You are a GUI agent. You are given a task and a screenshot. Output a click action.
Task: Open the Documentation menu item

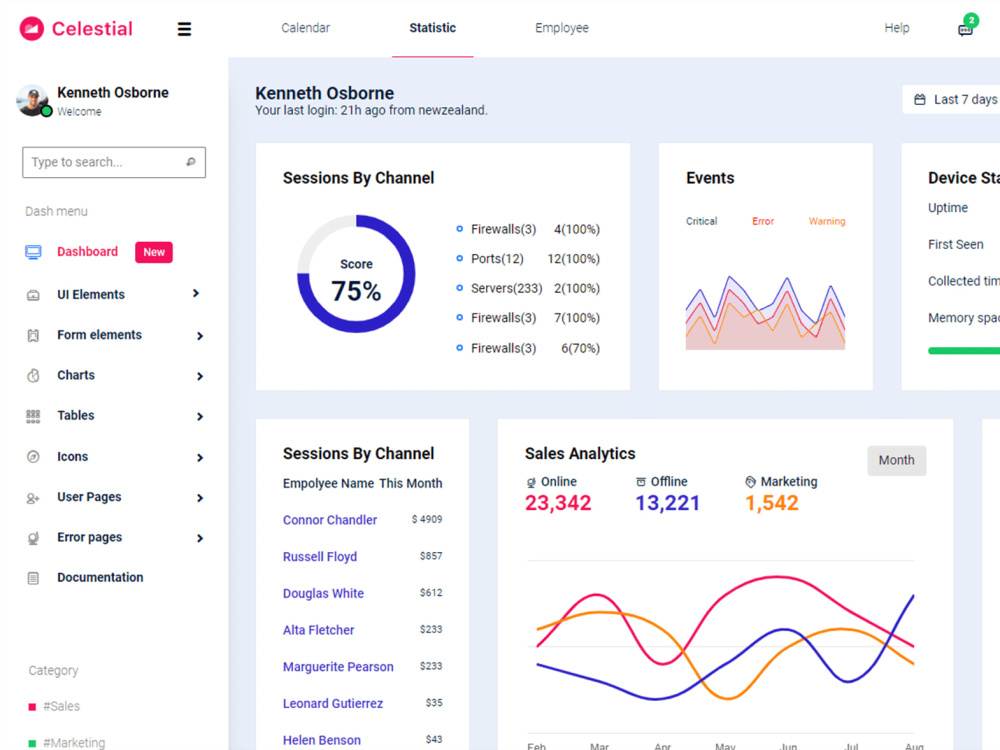point(100,578)
